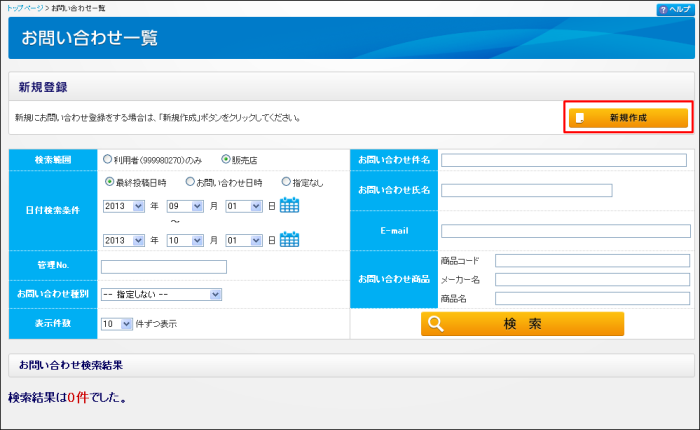Focus the 管理No. input field
This screenshot has height=430, width=700.
[x=164, y=267]
